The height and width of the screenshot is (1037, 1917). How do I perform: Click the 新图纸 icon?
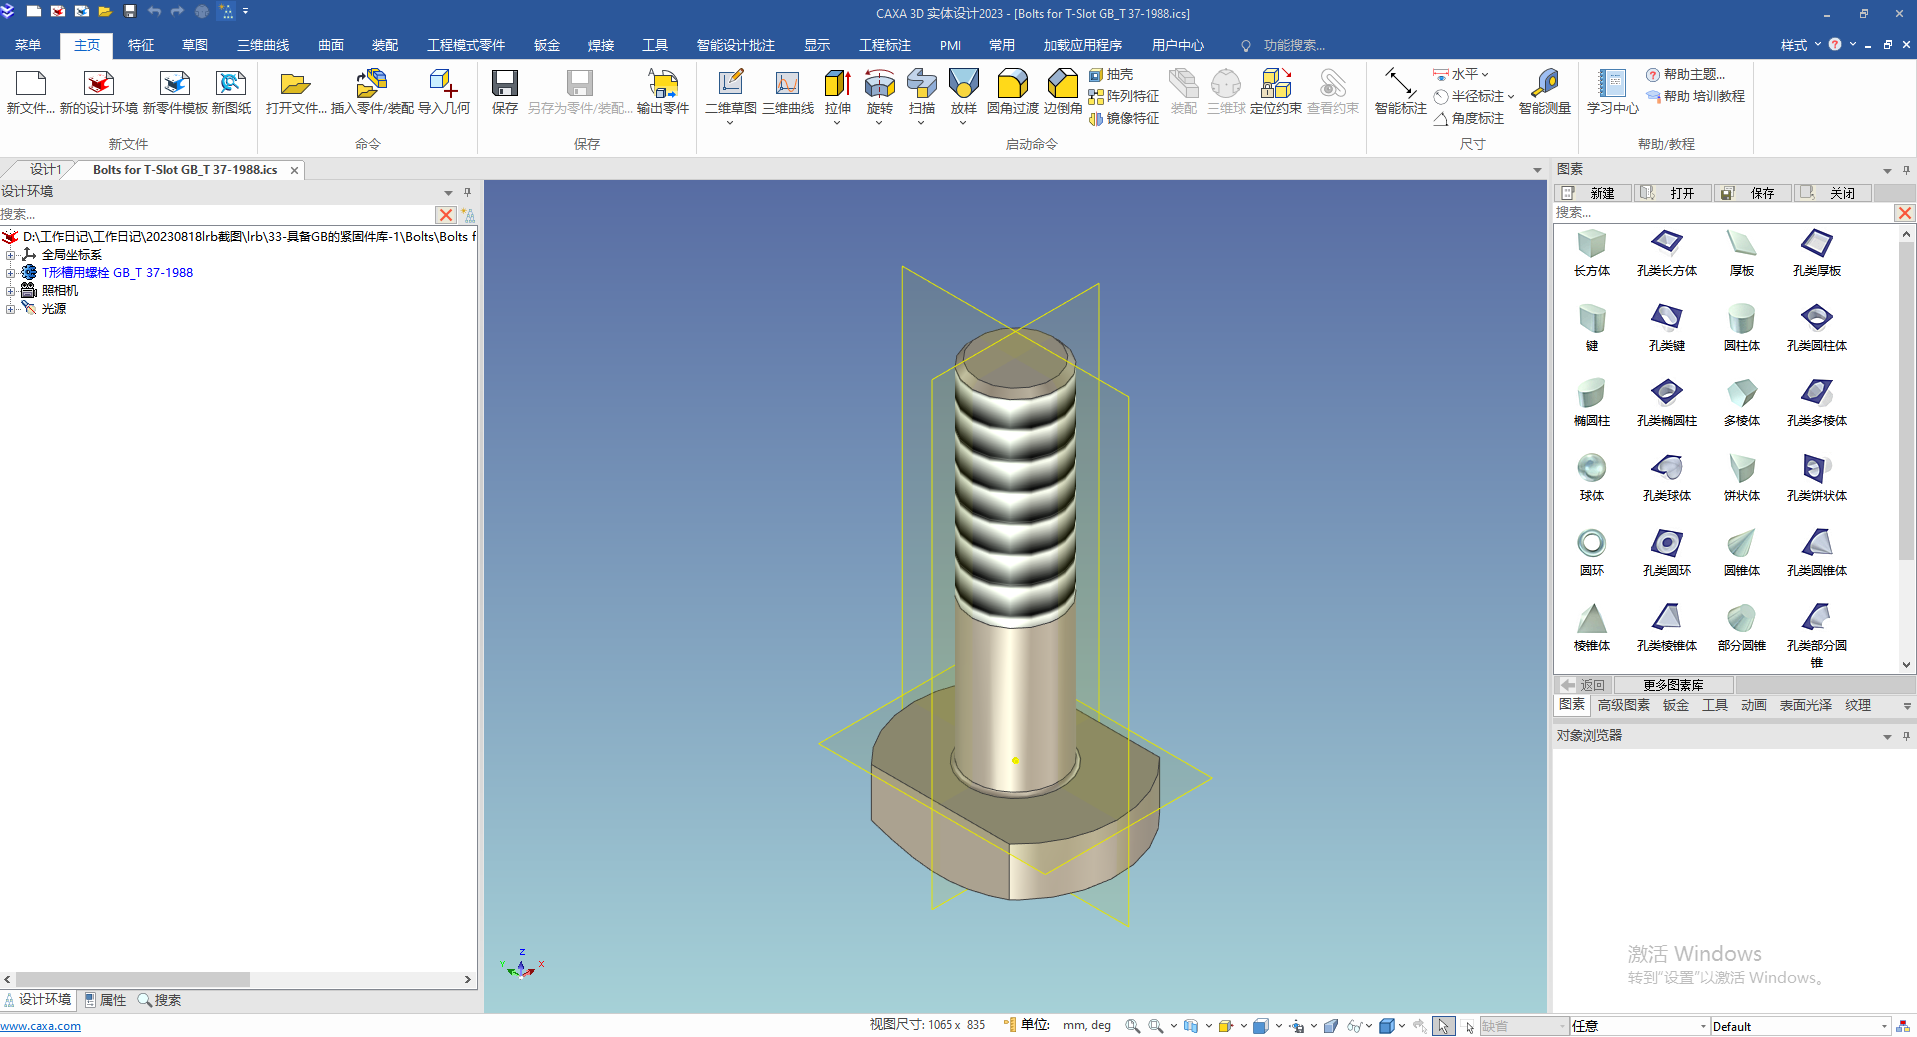point(231,92)
